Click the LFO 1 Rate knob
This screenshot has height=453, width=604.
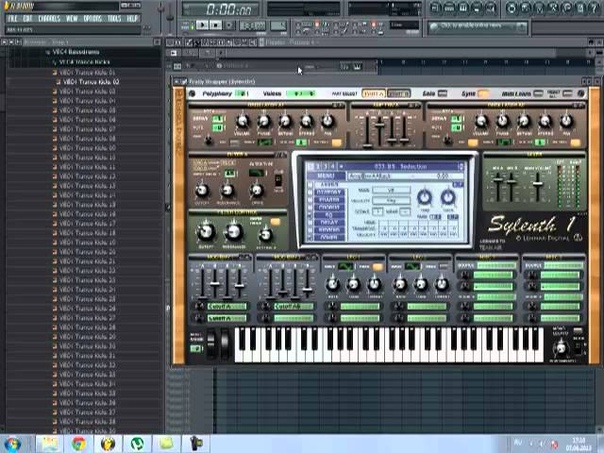coord(333,285)
